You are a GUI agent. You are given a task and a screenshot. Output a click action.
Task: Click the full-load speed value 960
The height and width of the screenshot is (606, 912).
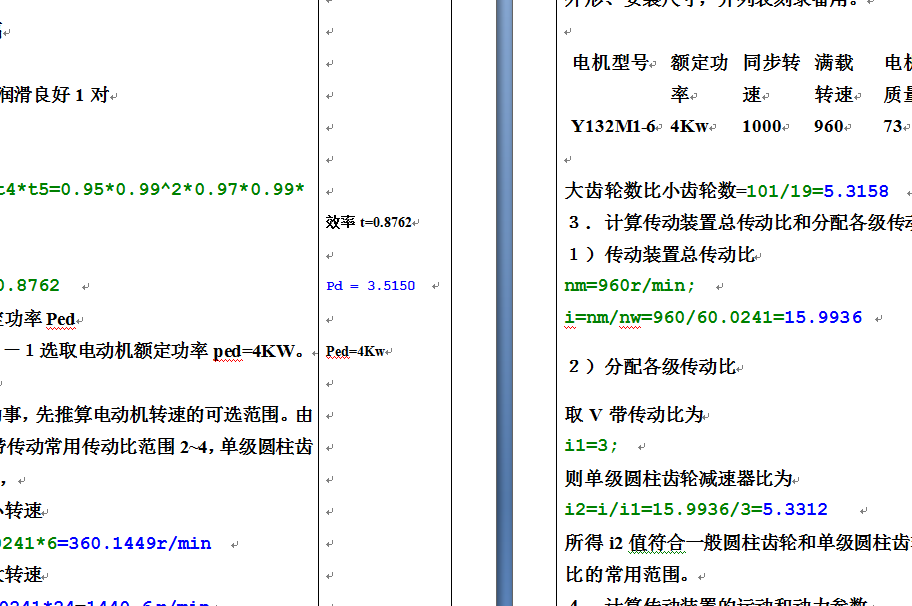coord(829,126)
